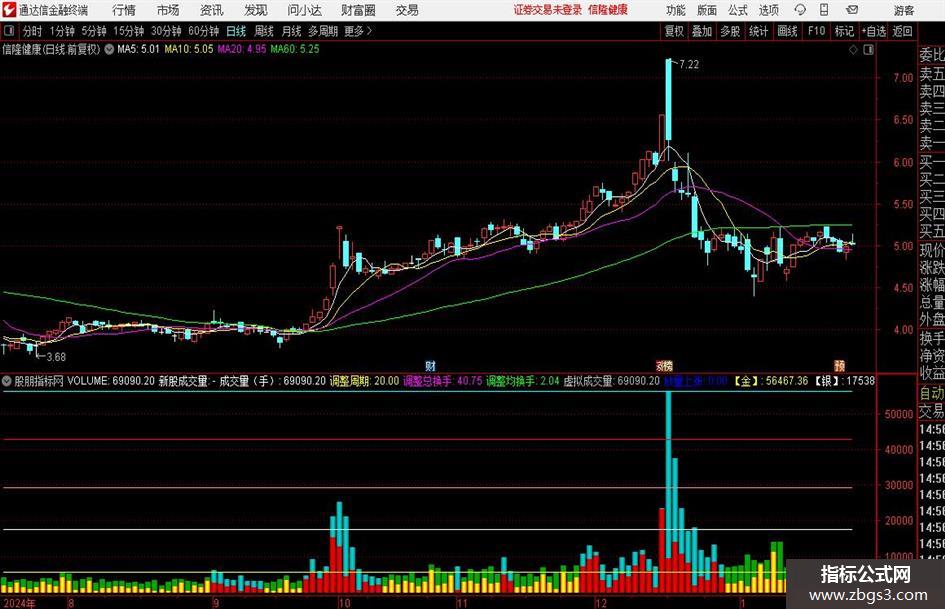Add stock via +自选 button
The image size is (945, 609).
pyautogui.click(x=873, y=31)
